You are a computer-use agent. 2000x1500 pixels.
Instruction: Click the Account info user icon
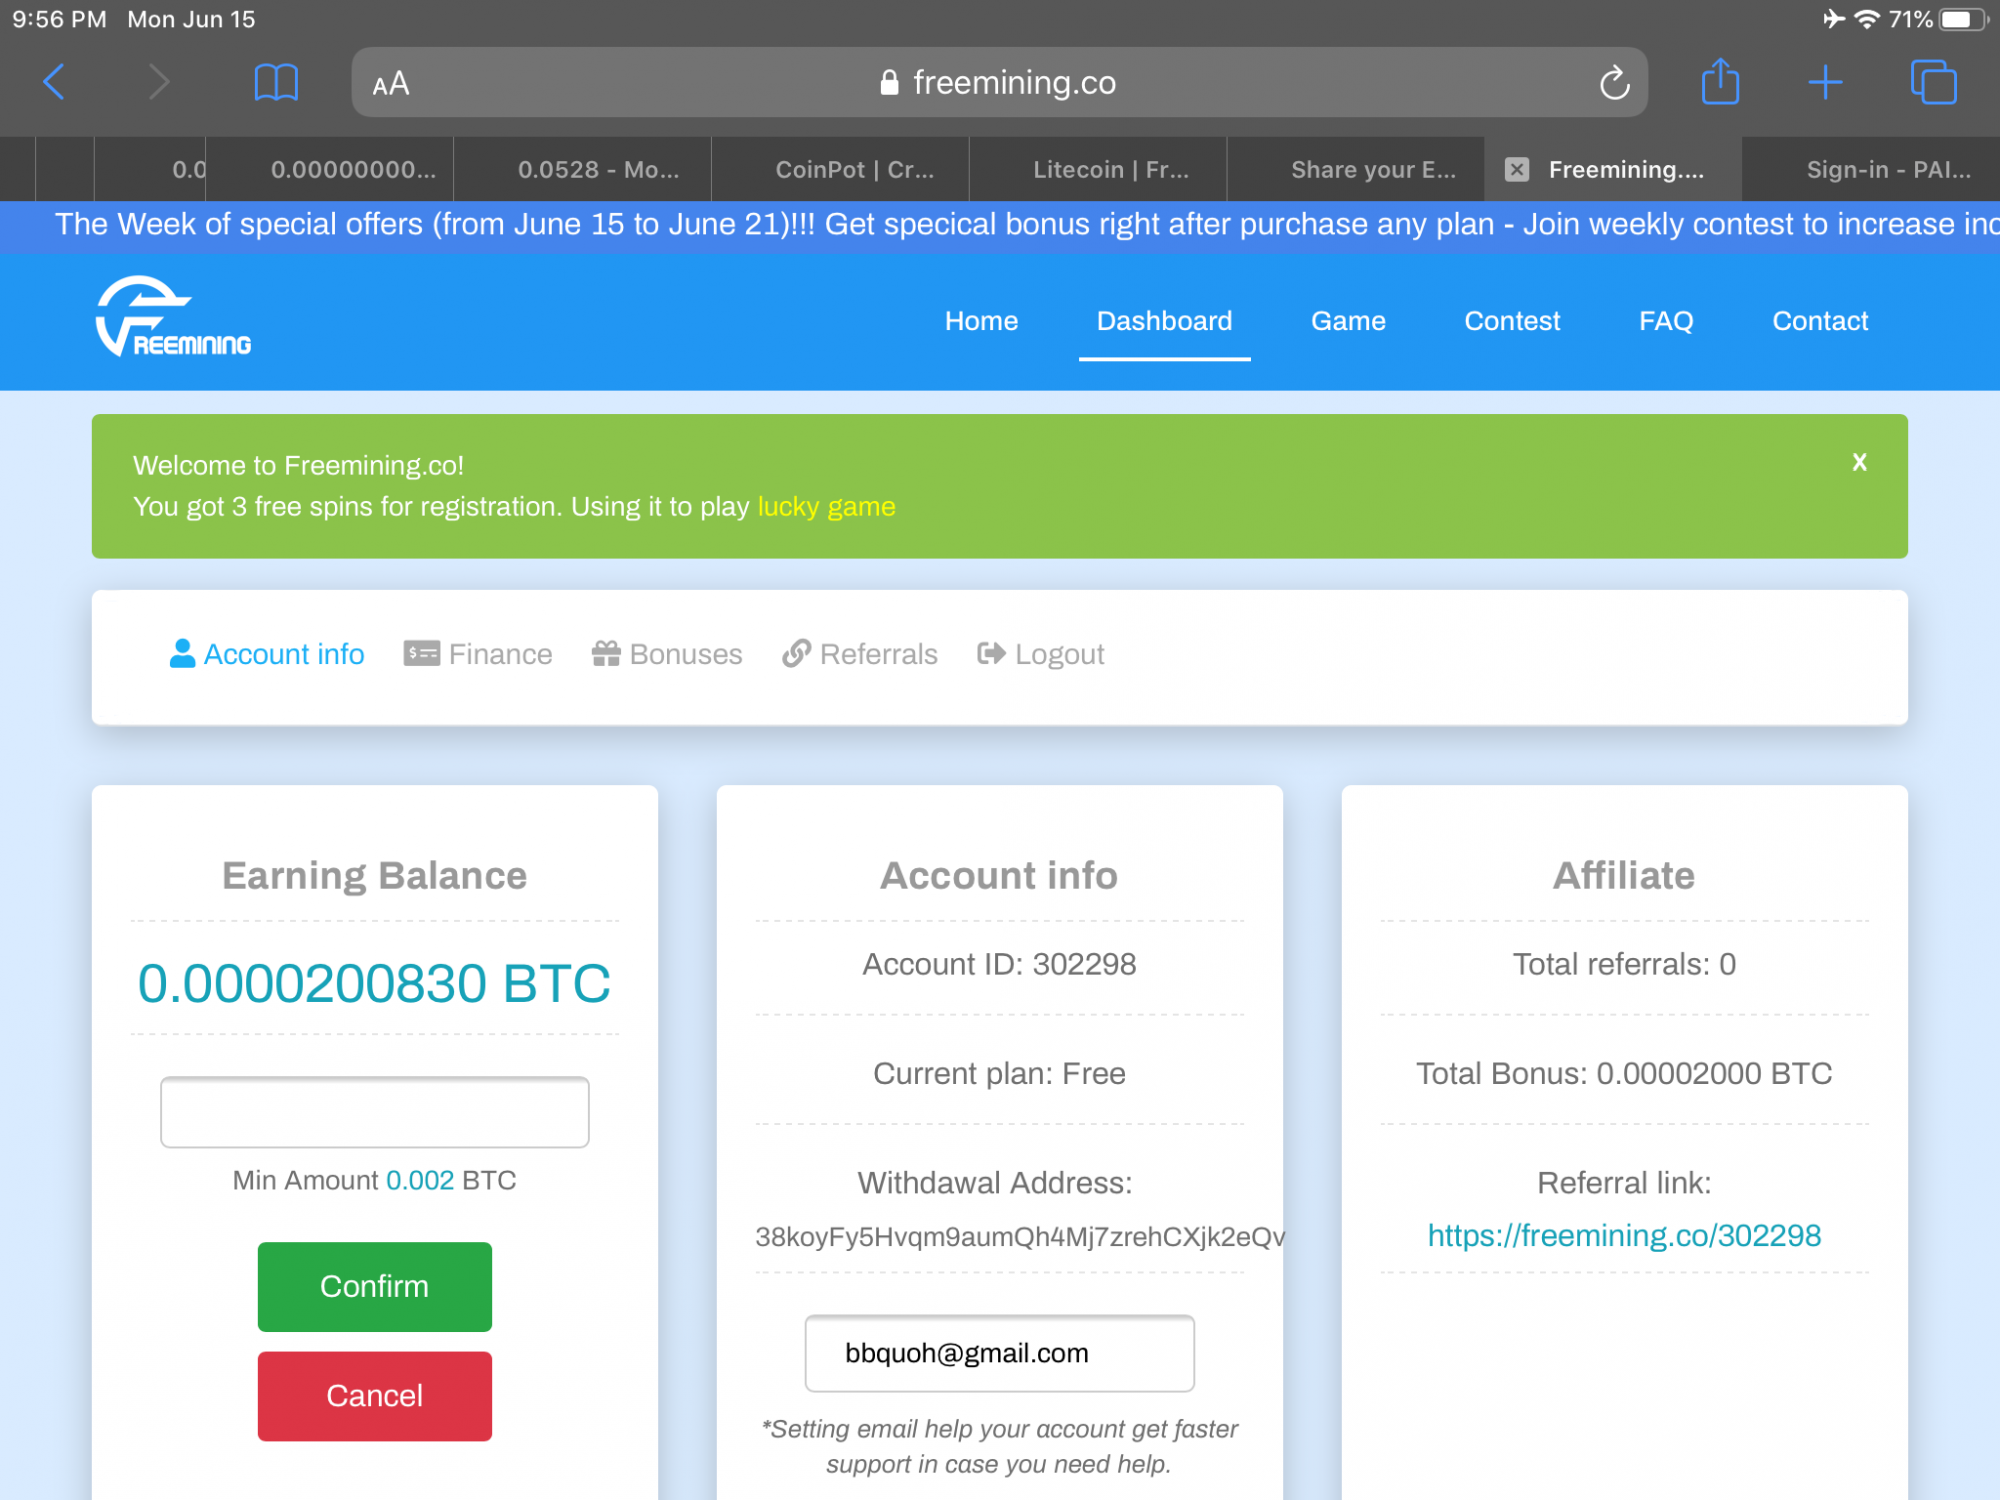(182, 653)
